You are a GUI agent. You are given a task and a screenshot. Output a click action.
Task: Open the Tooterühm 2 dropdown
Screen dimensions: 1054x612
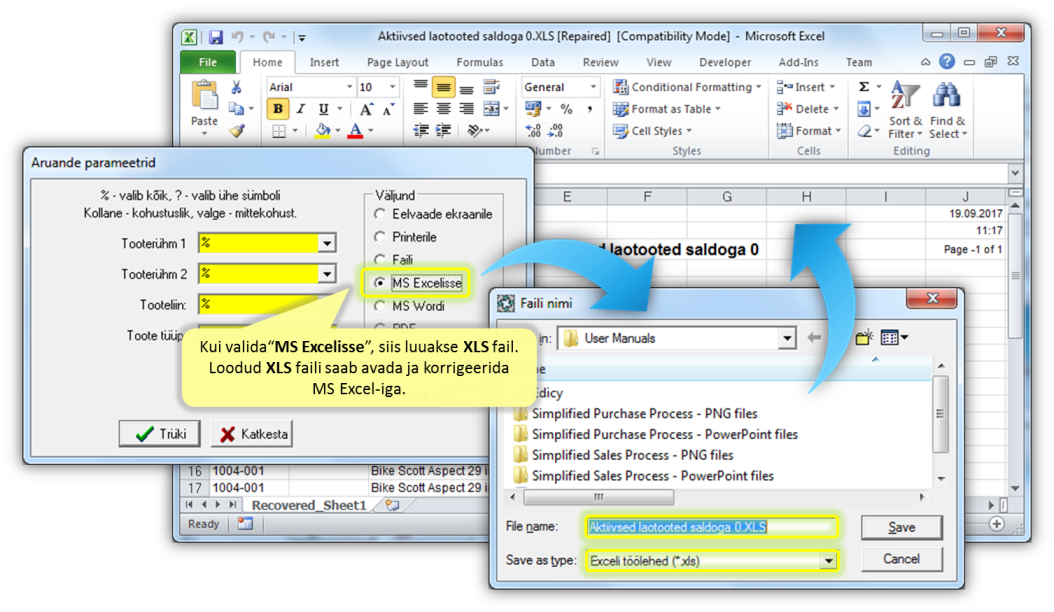click(x=327, y=274)
